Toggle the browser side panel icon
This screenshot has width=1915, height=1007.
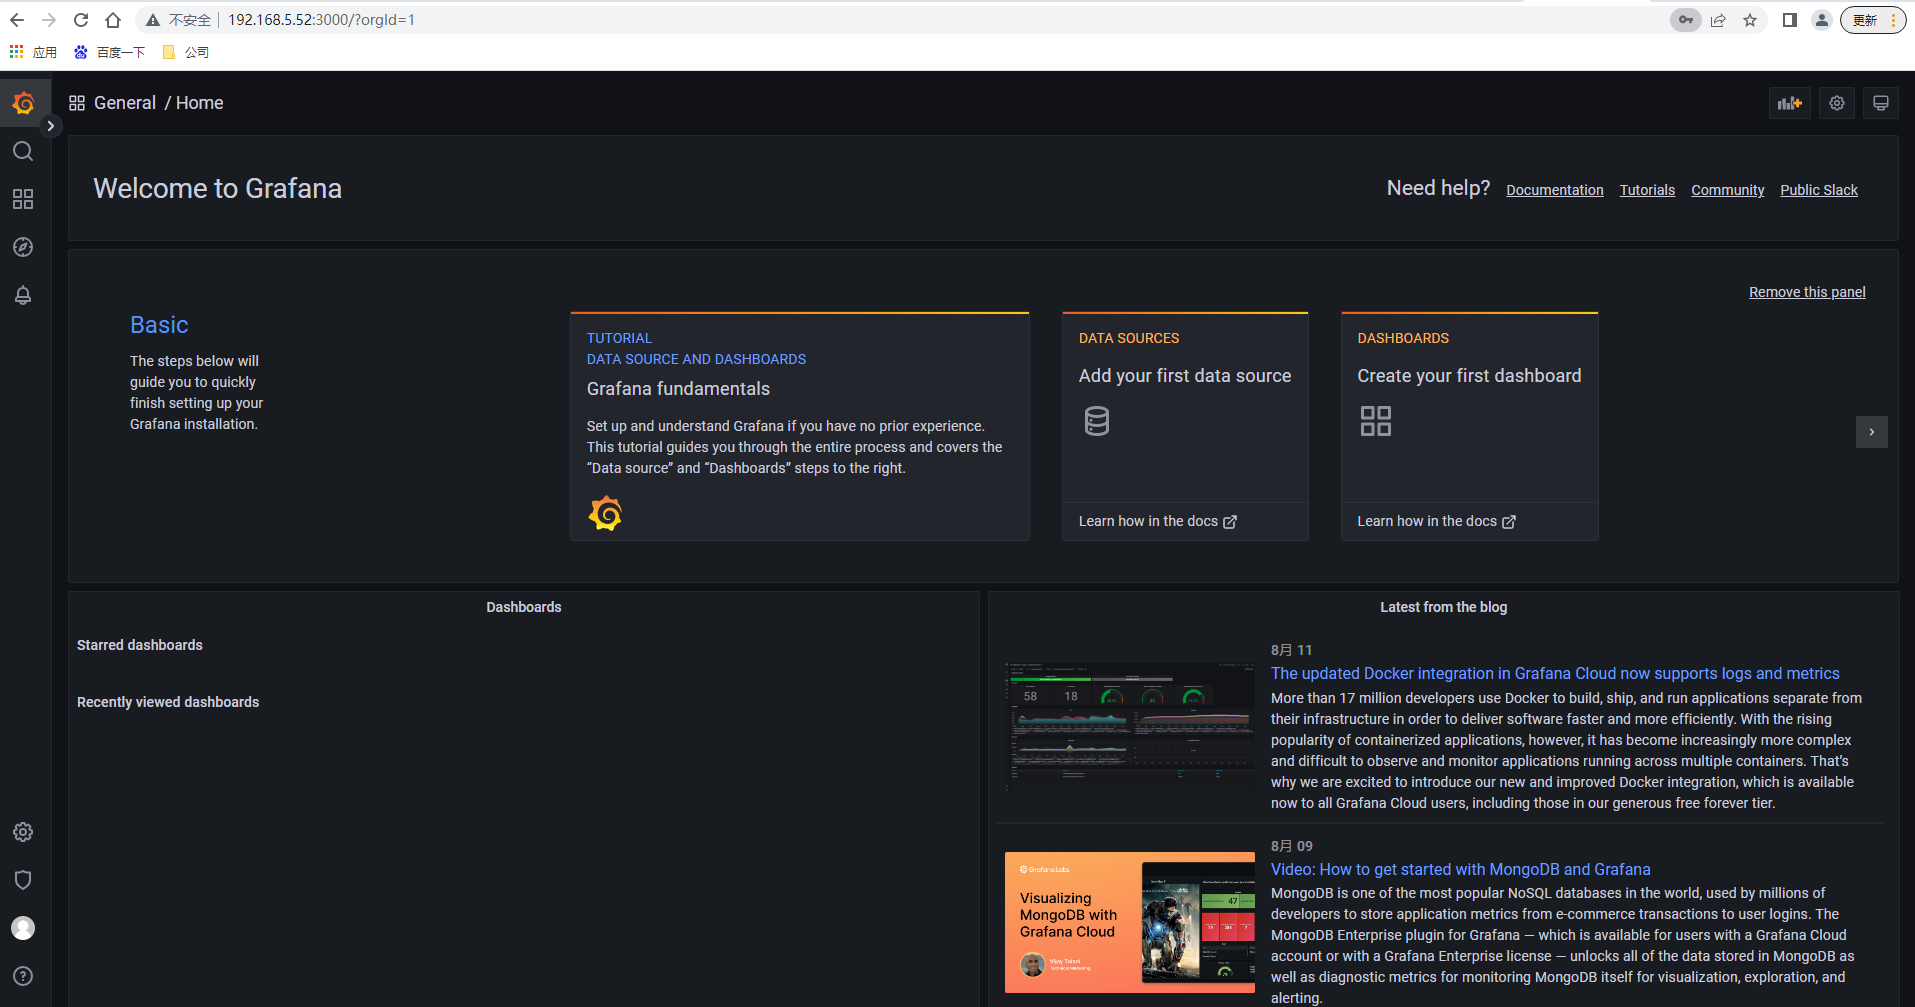(1790, 20)
